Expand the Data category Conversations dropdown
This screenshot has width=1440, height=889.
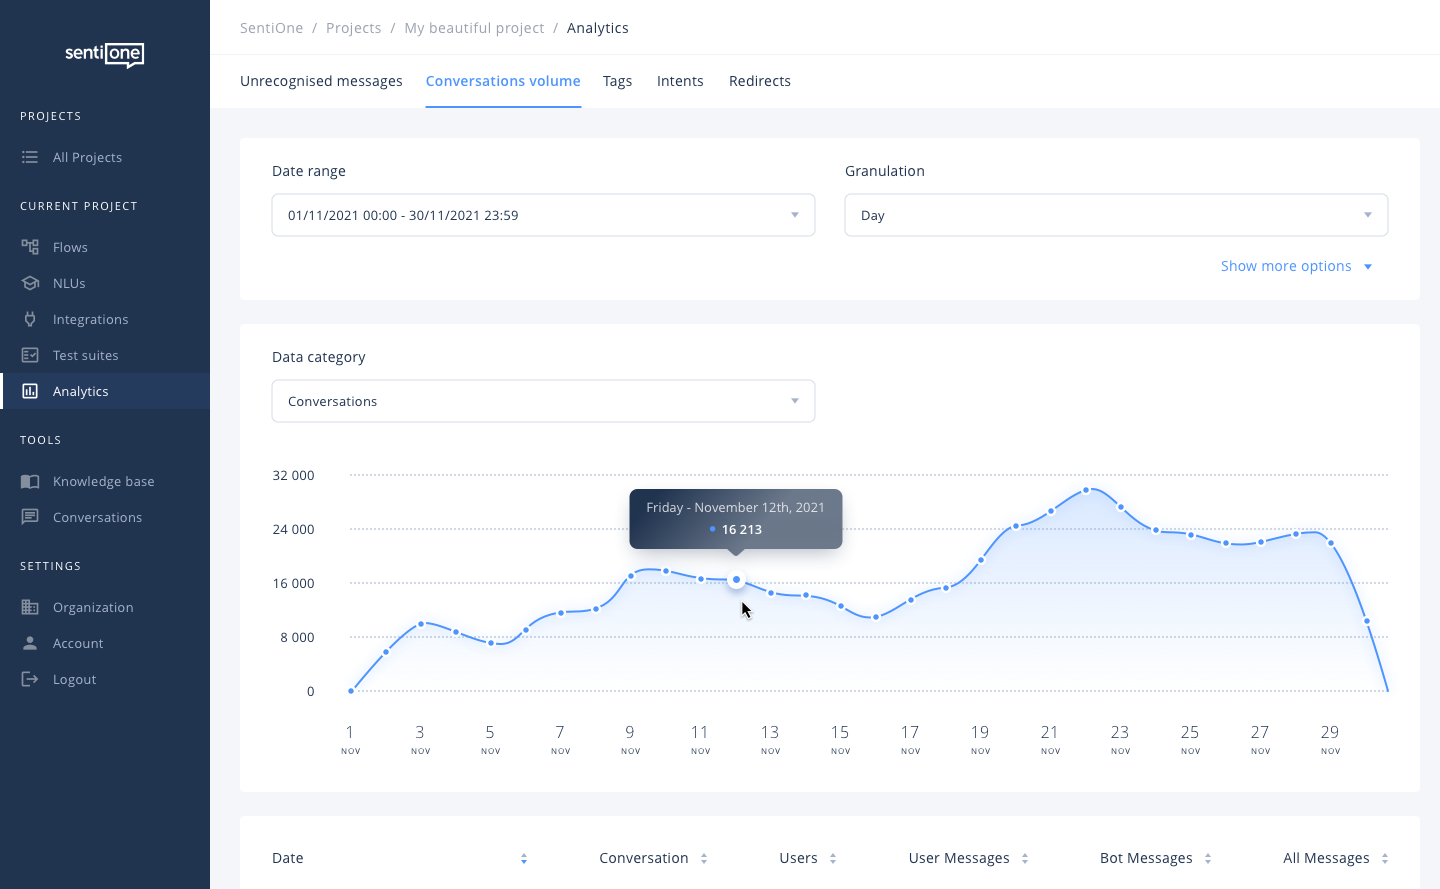point(543,401)
